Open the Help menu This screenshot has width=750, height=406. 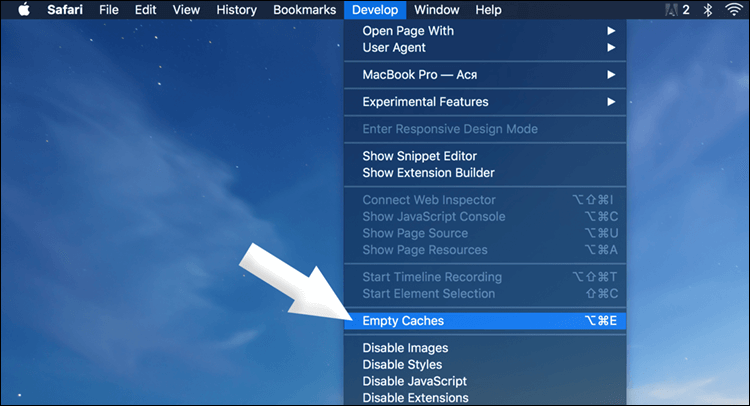click(488, 10)
